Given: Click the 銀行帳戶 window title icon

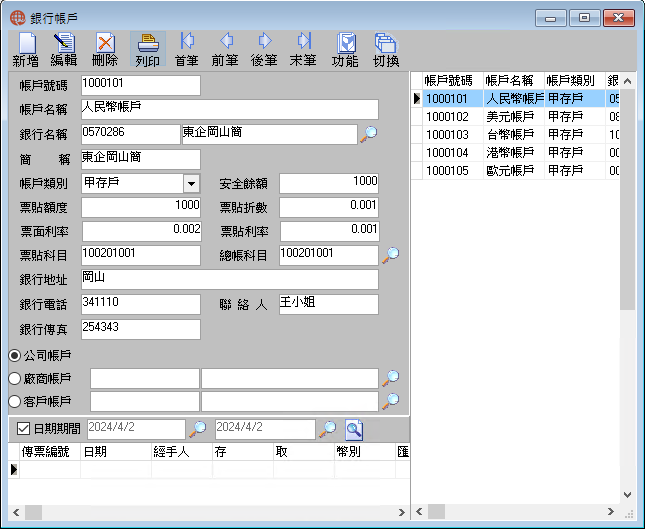Looking at the screenshot, I should [18, 18].
